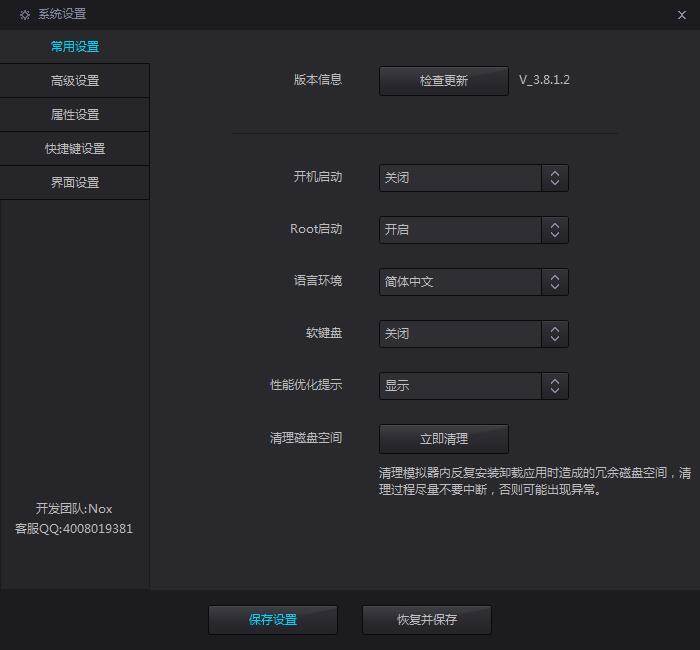Click the 保存设置 button

273,620
